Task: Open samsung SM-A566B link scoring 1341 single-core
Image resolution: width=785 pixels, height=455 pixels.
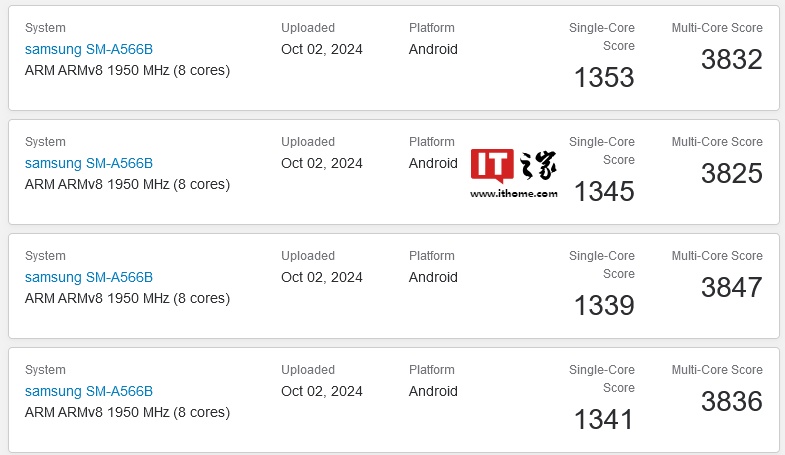Action: click(89, 391)
